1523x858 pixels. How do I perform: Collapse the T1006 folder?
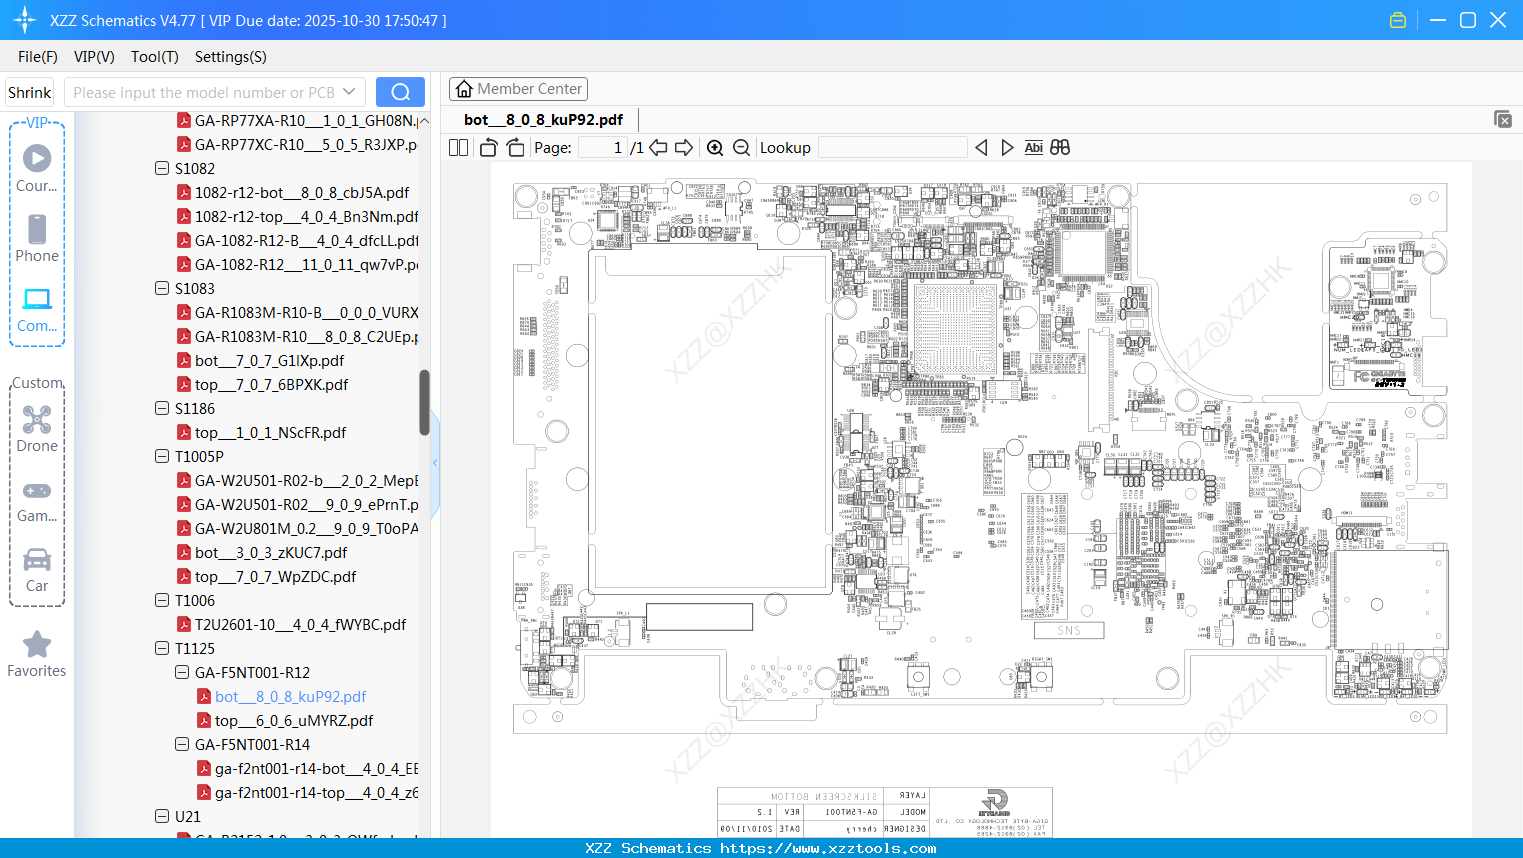(162, 600)
